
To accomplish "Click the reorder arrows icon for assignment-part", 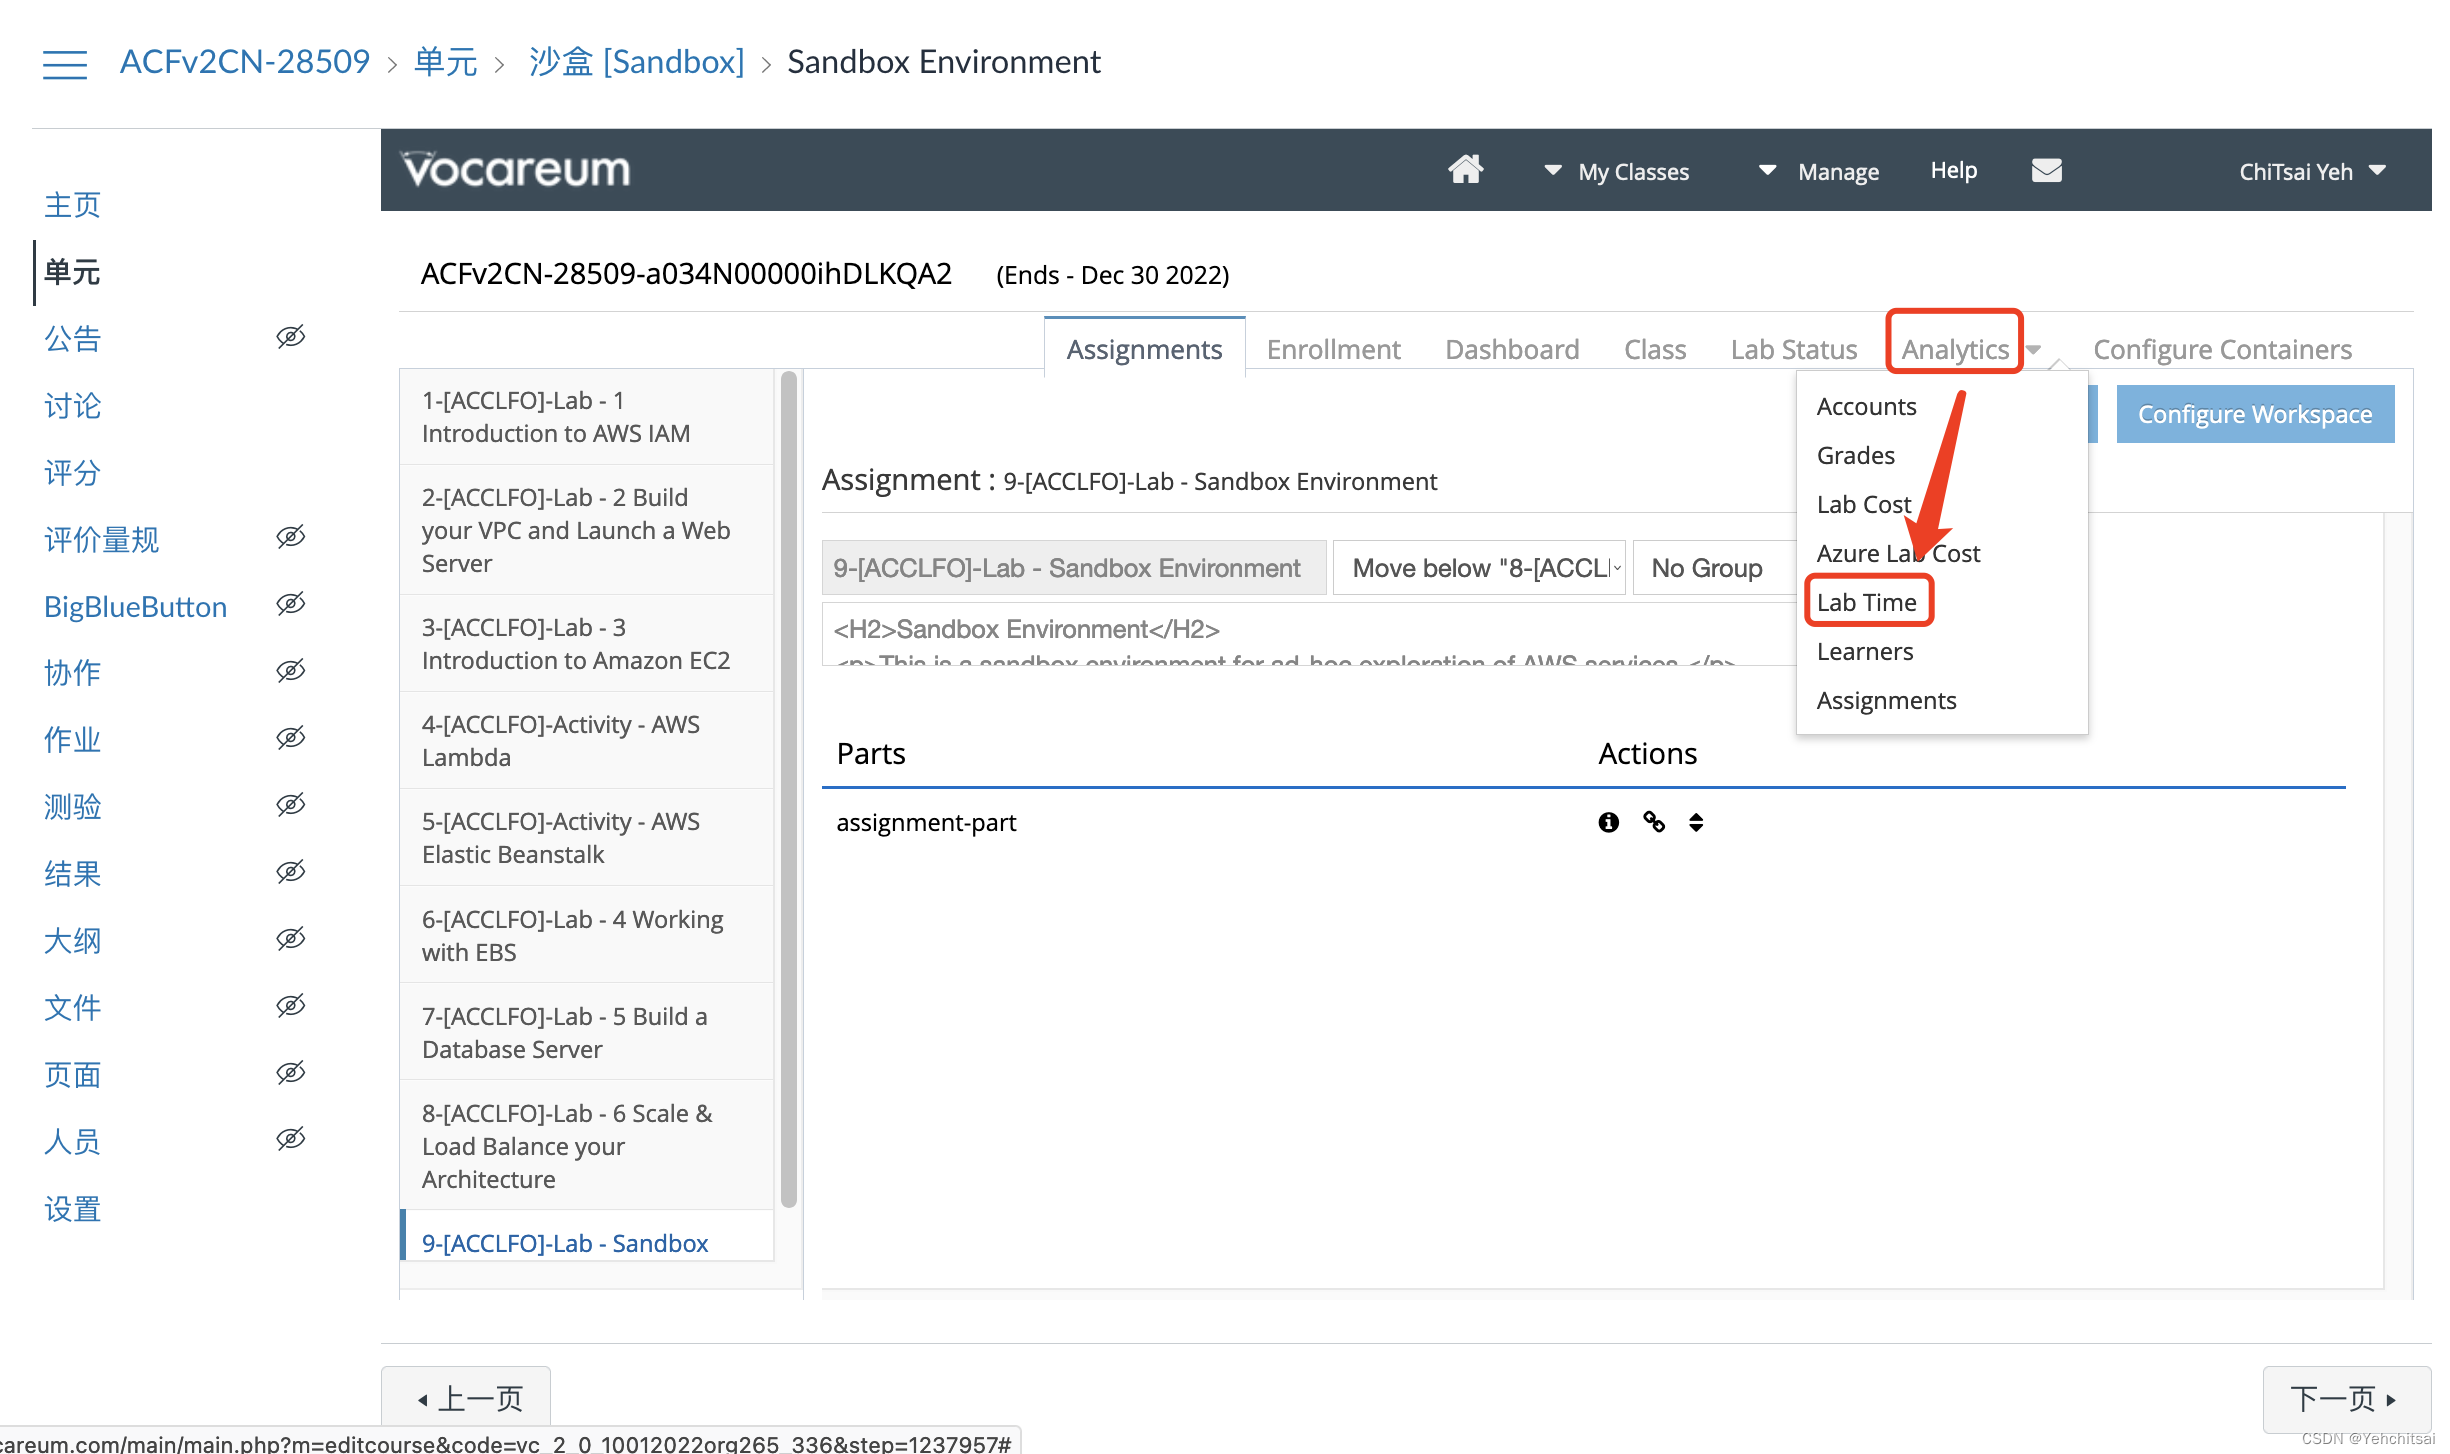I will 1696,822.
